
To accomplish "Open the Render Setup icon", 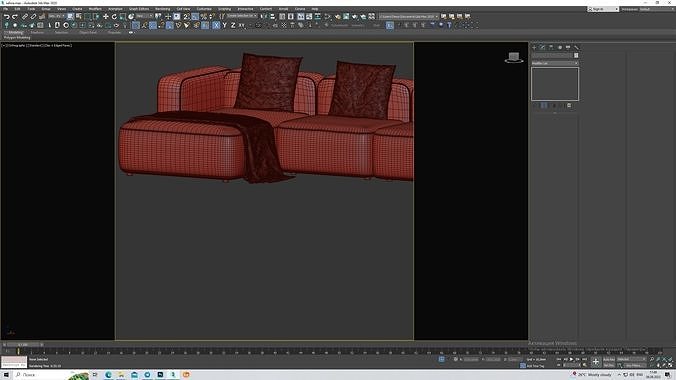I will [x=338, y=16].
